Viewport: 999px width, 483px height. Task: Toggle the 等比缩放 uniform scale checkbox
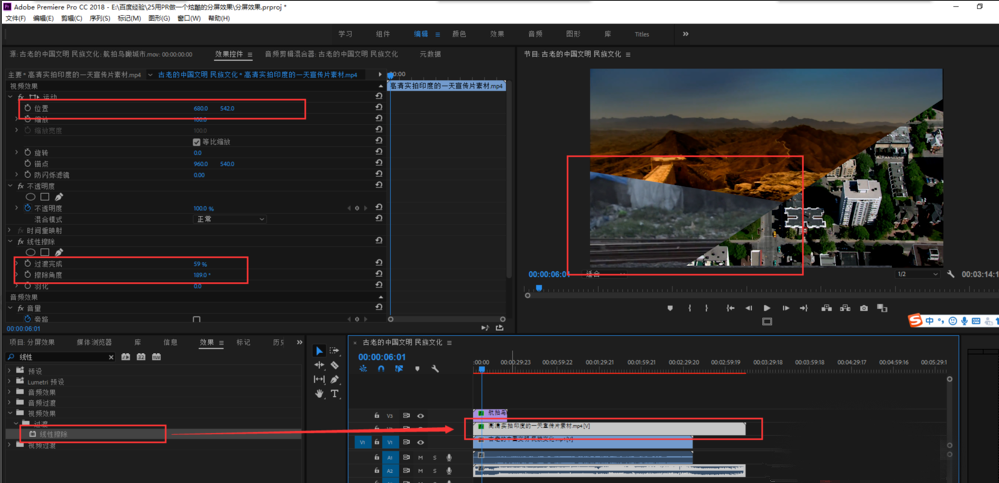point(197,142)
